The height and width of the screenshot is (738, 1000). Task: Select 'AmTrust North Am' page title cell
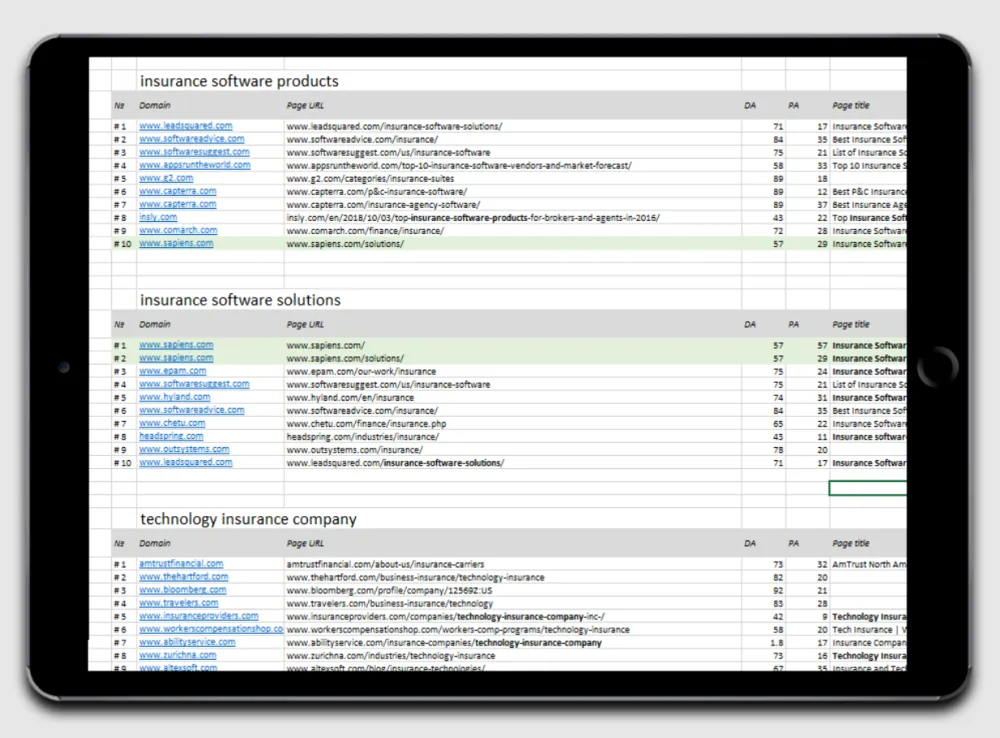tap(869, 565)
